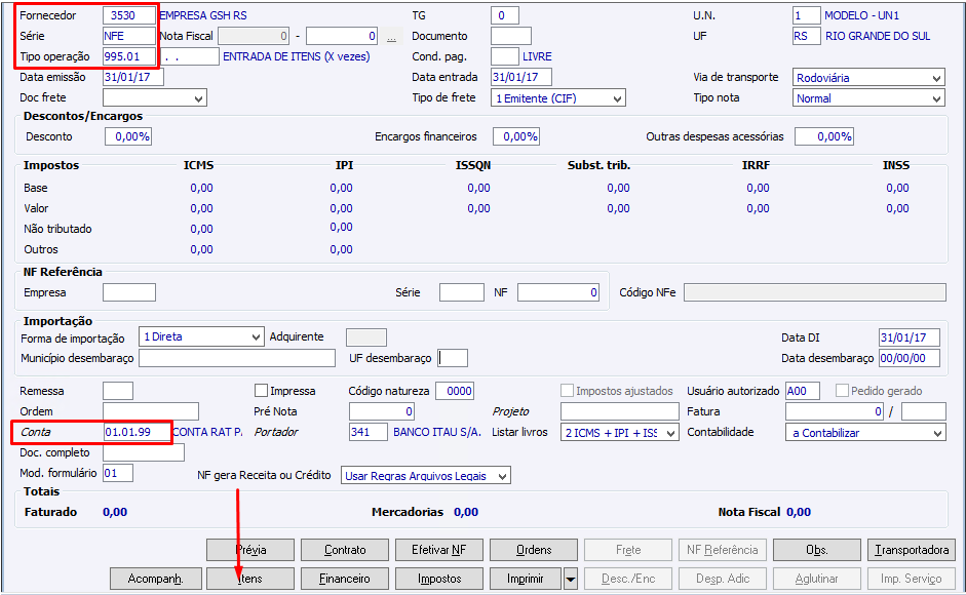Click the Transportadora button
The width and height of the screenshot is (966, 595).
912,550
